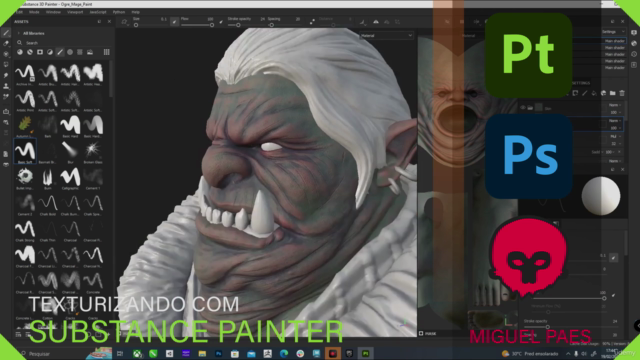Filter assets by Alphas

(70, 52)
